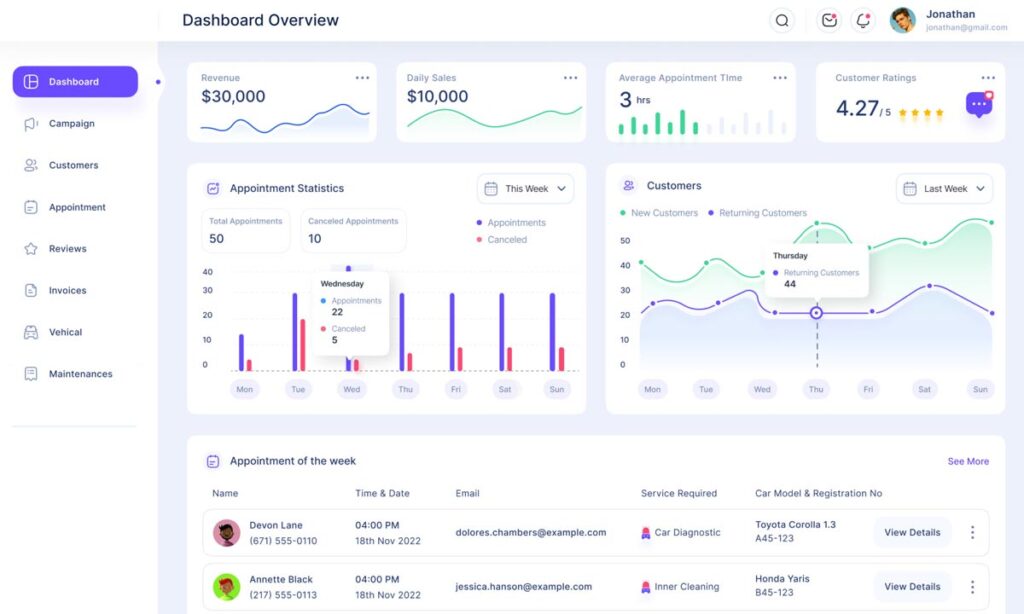Select the Thursday data point on Returning Customers line
Screen dimensions: 1024x614
(x=816, y=313)
